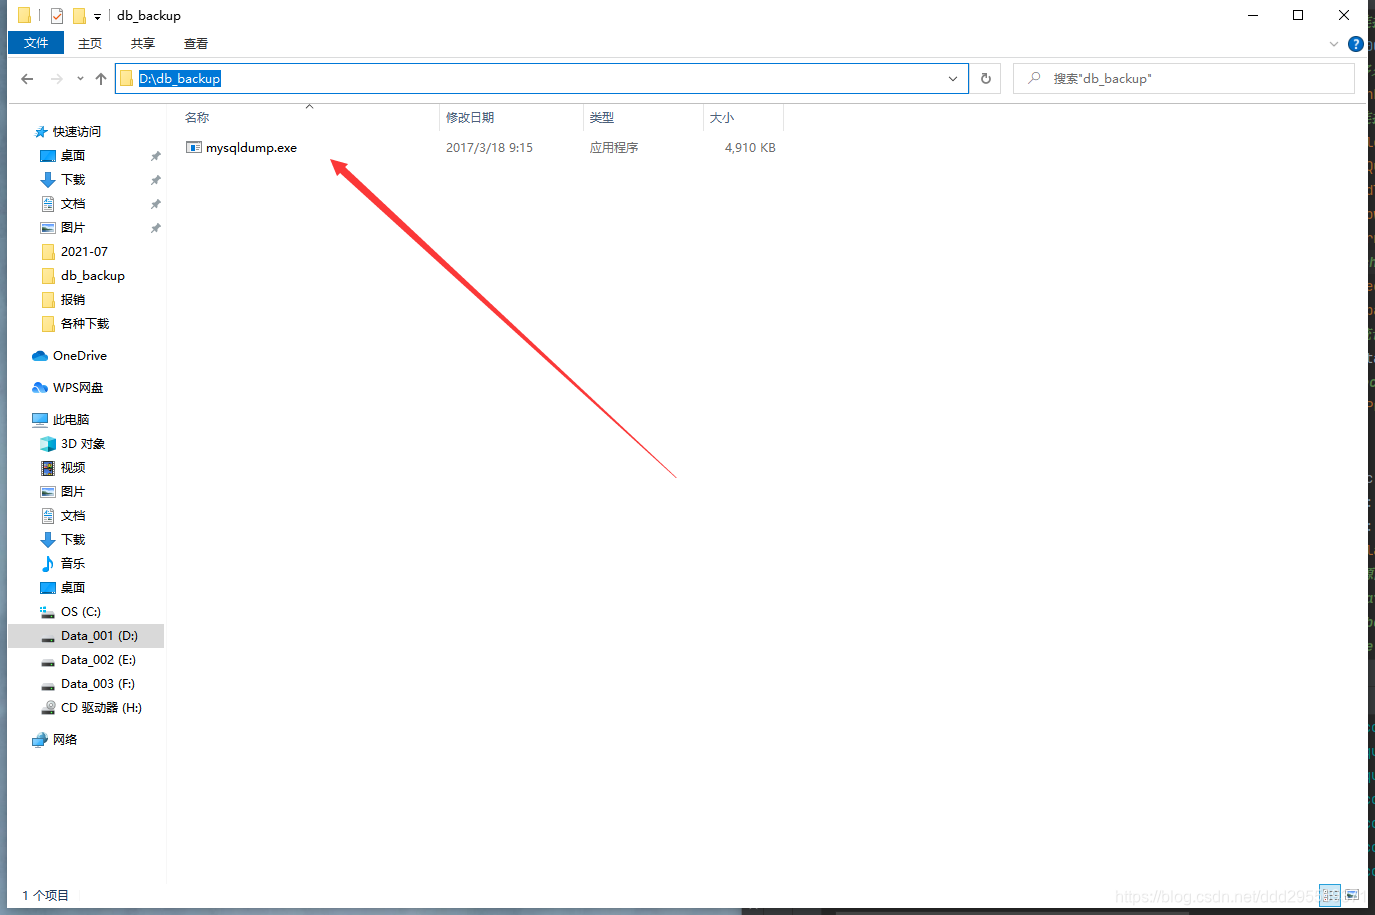Maximize the db_backup window
Viewport: 1375px width, 915px height.
(1298, 15)
